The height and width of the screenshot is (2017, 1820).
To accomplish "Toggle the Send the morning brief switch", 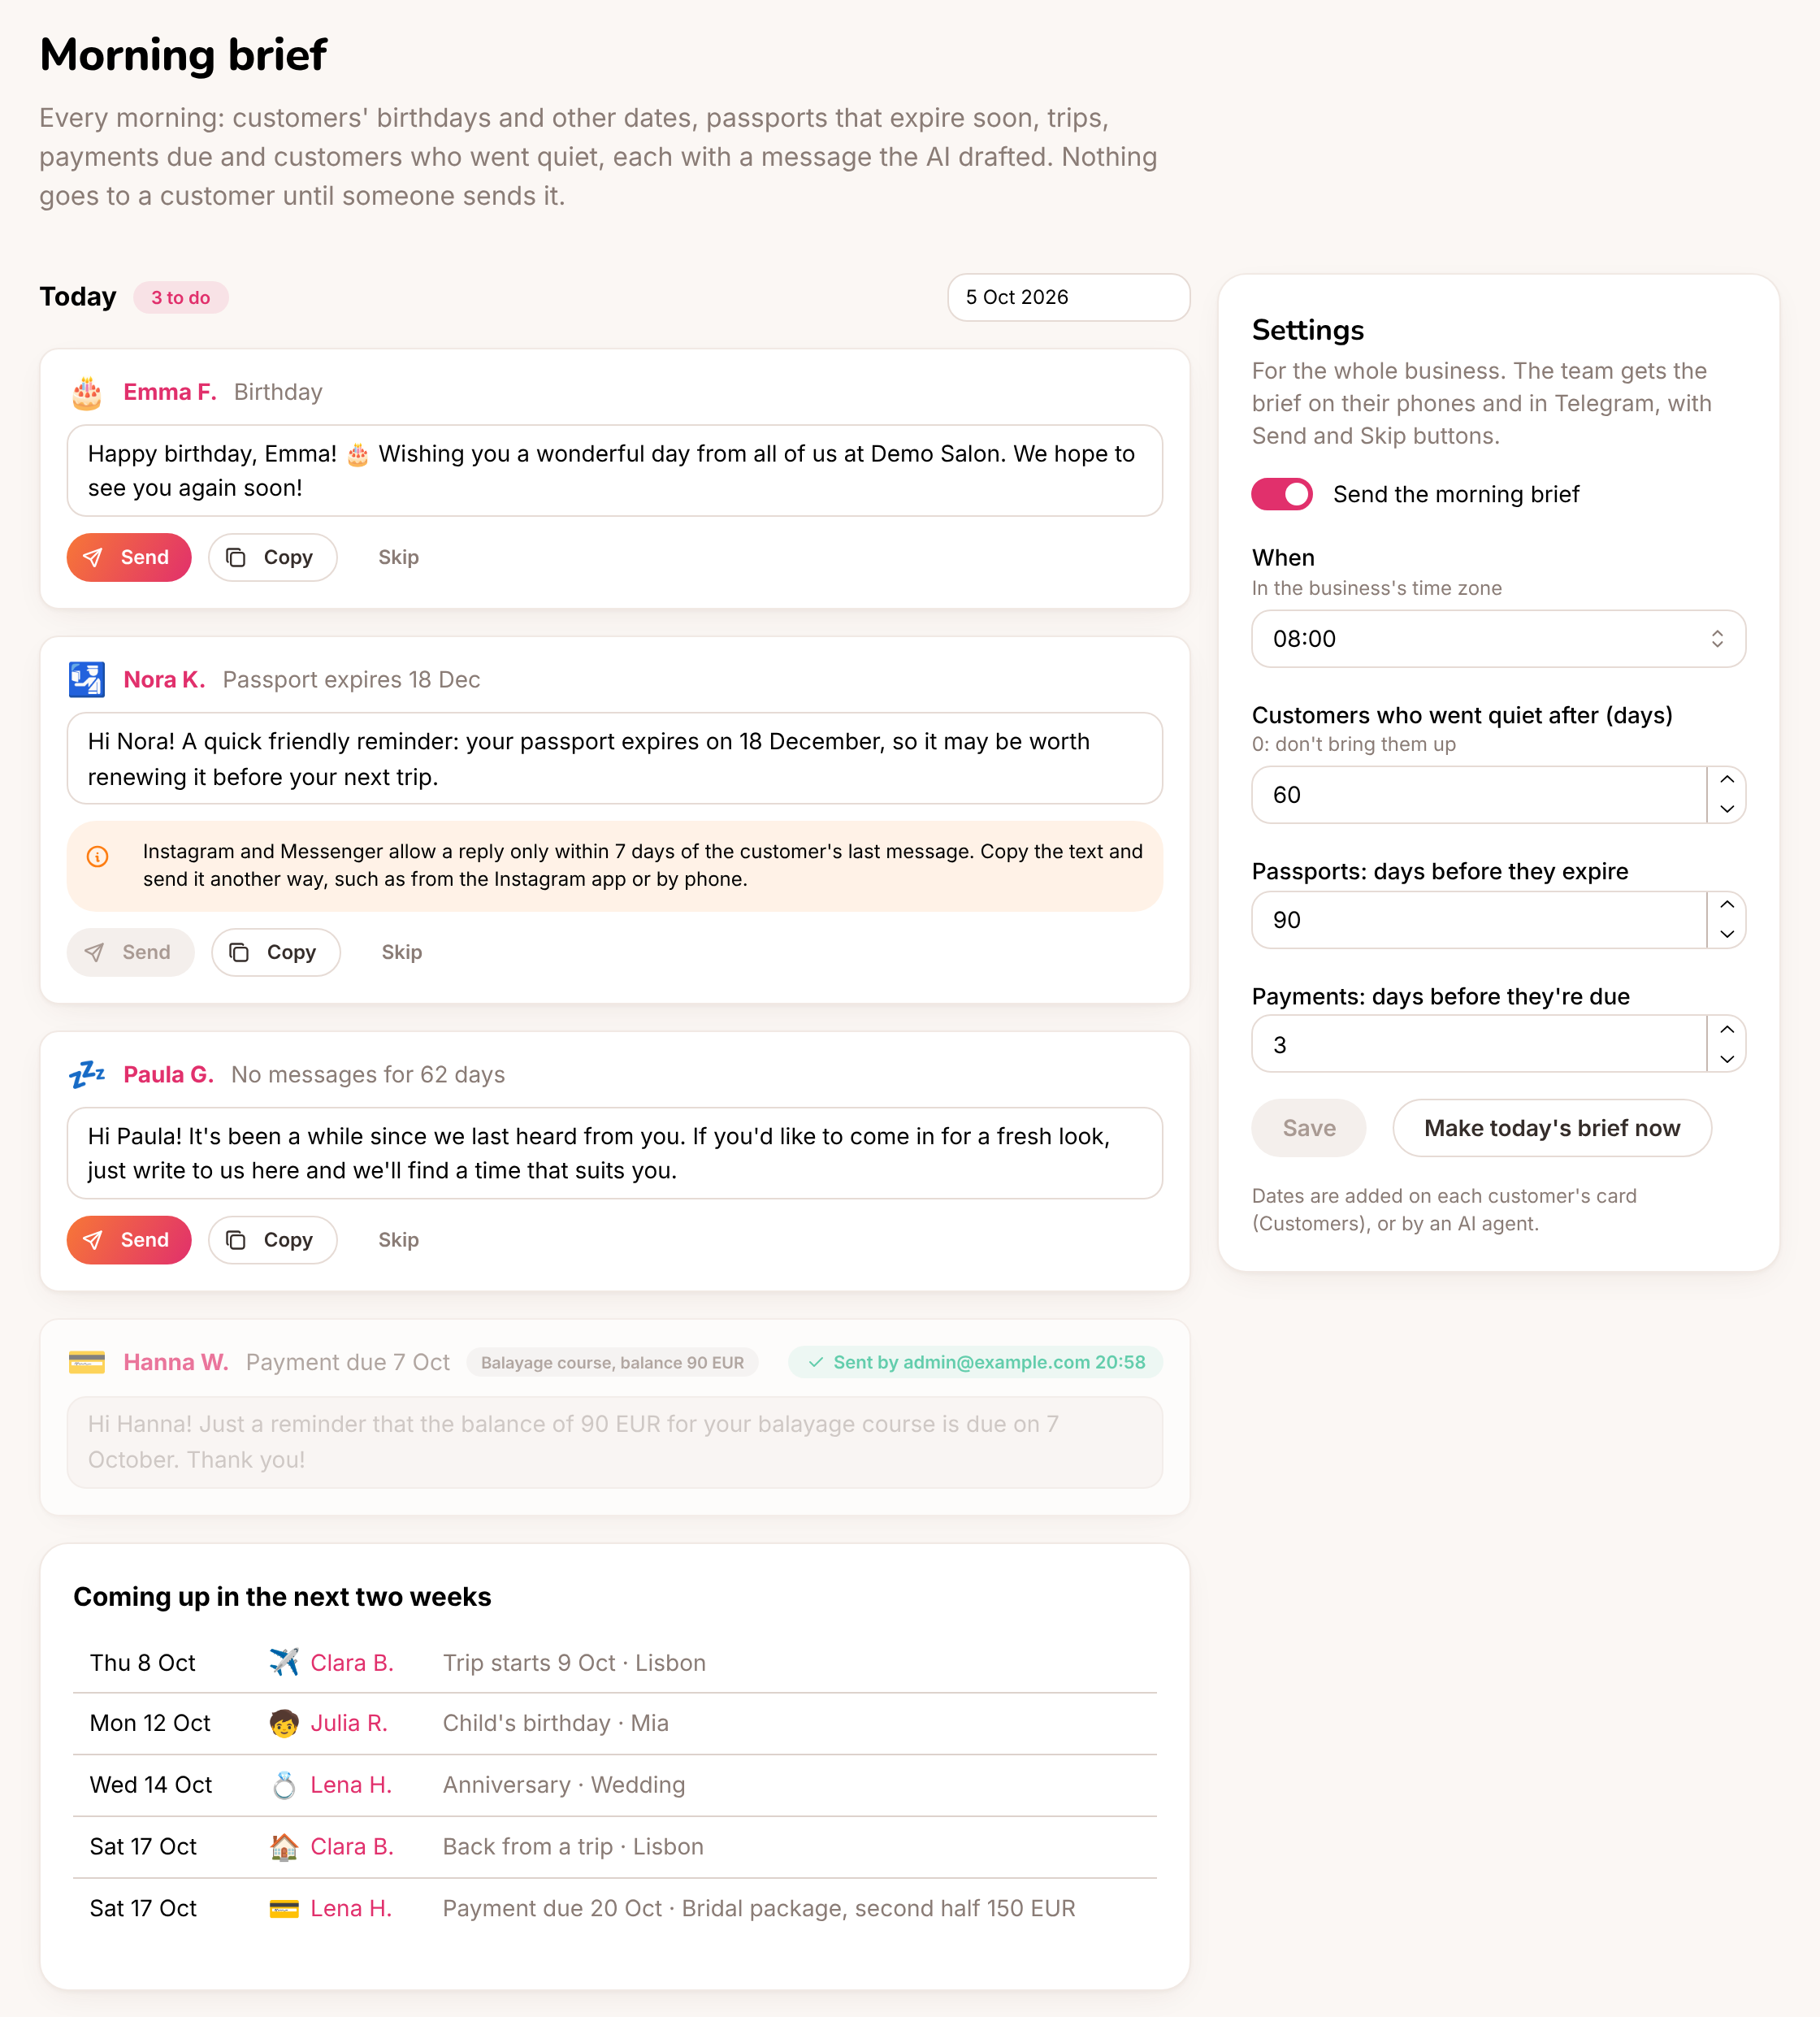I will point(1282,494).
